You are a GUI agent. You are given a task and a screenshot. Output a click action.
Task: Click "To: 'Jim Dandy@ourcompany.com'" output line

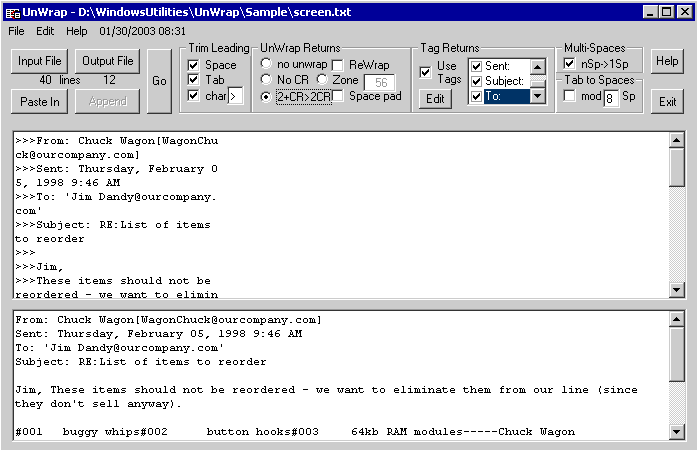pyautogui.click(x=120, y=348)
